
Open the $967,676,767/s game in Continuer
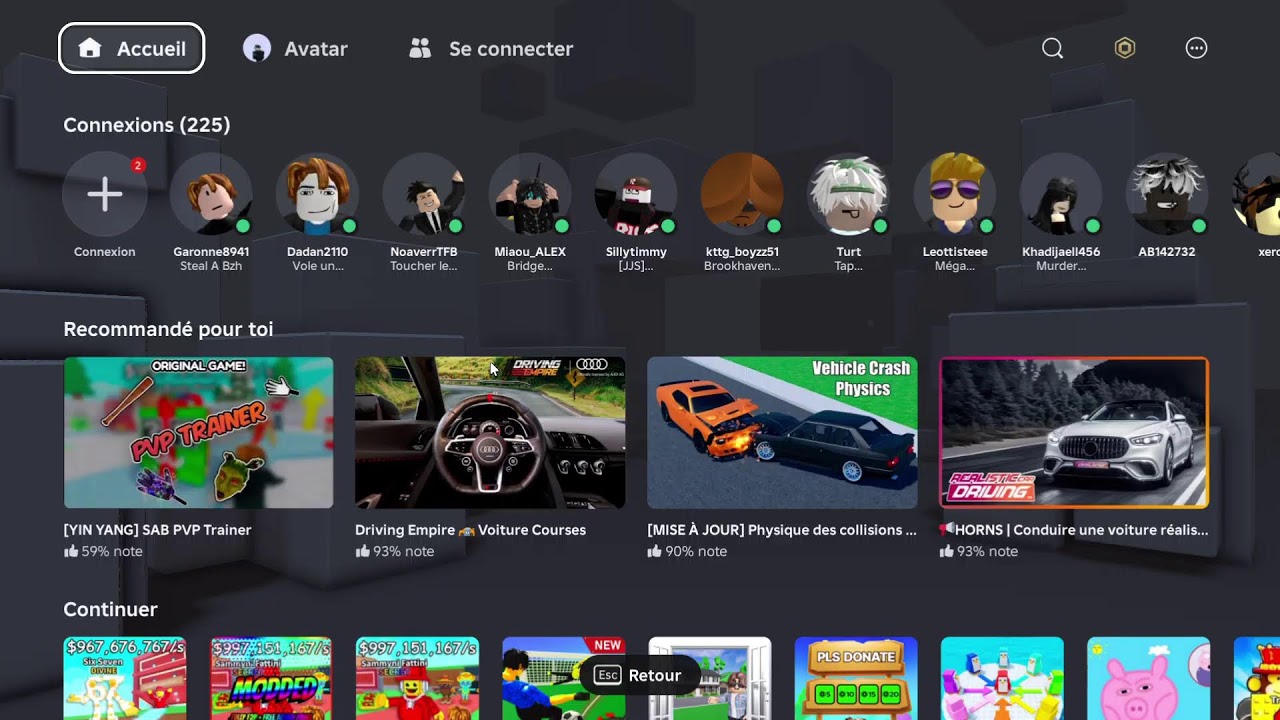coord(125,678)
